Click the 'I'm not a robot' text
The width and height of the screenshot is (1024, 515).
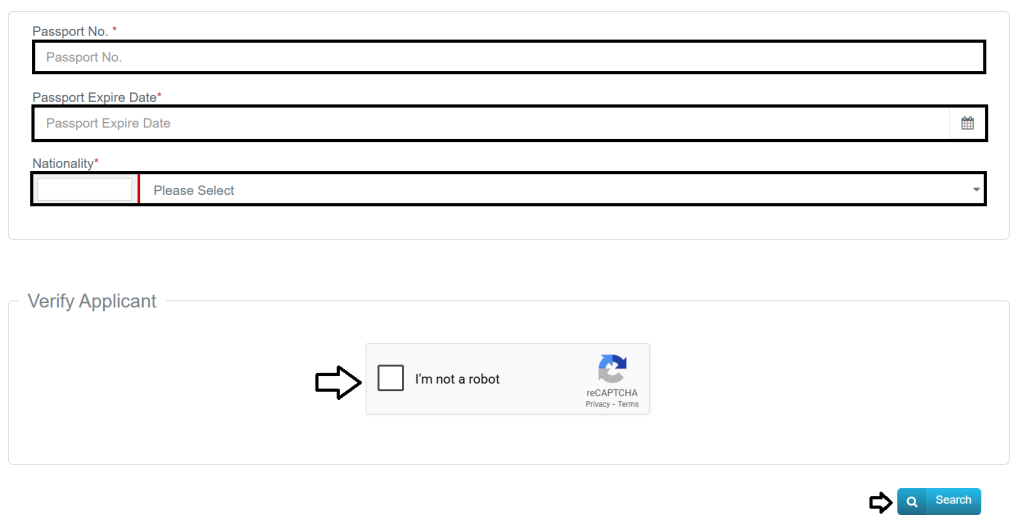tap(457, 379)
